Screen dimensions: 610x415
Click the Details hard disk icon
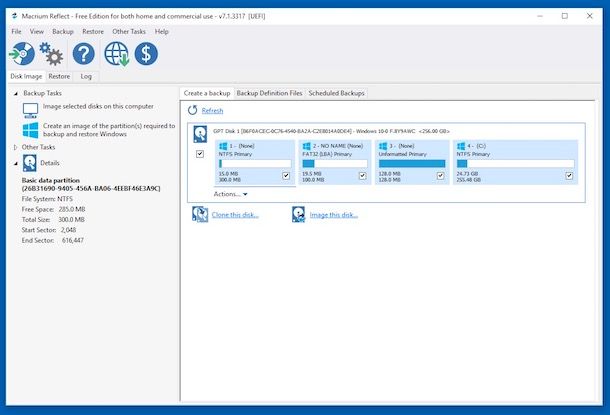(x=30, y=163)
